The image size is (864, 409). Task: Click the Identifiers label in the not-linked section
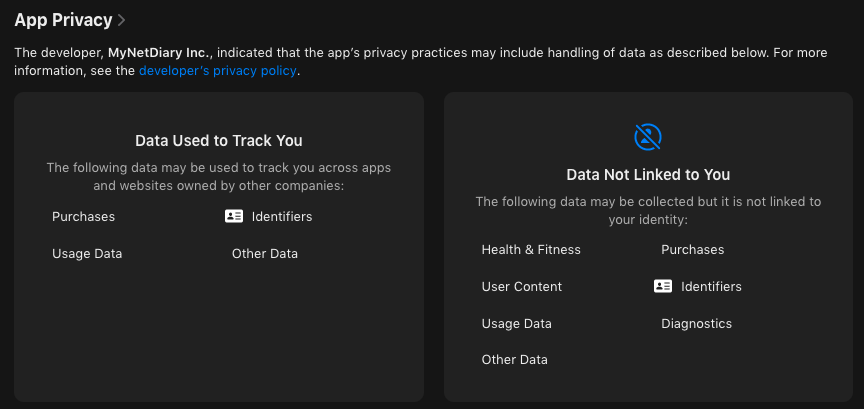[x=711, y=287]
